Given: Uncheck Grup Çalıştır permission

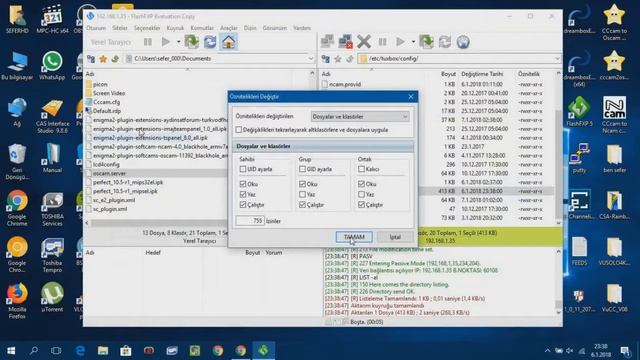Looking at the screenshot, I should (x=302, y=204).
